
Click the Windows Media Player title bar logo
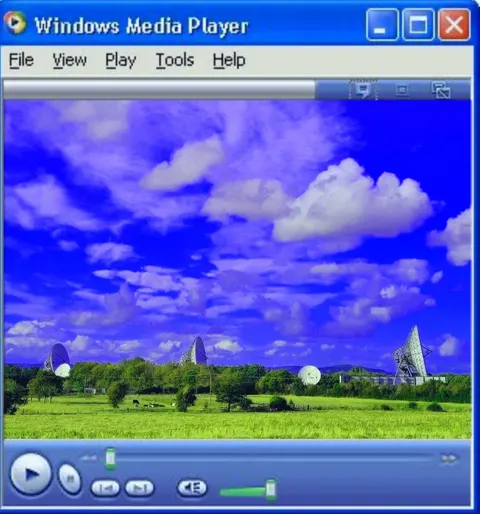[15, 23]
